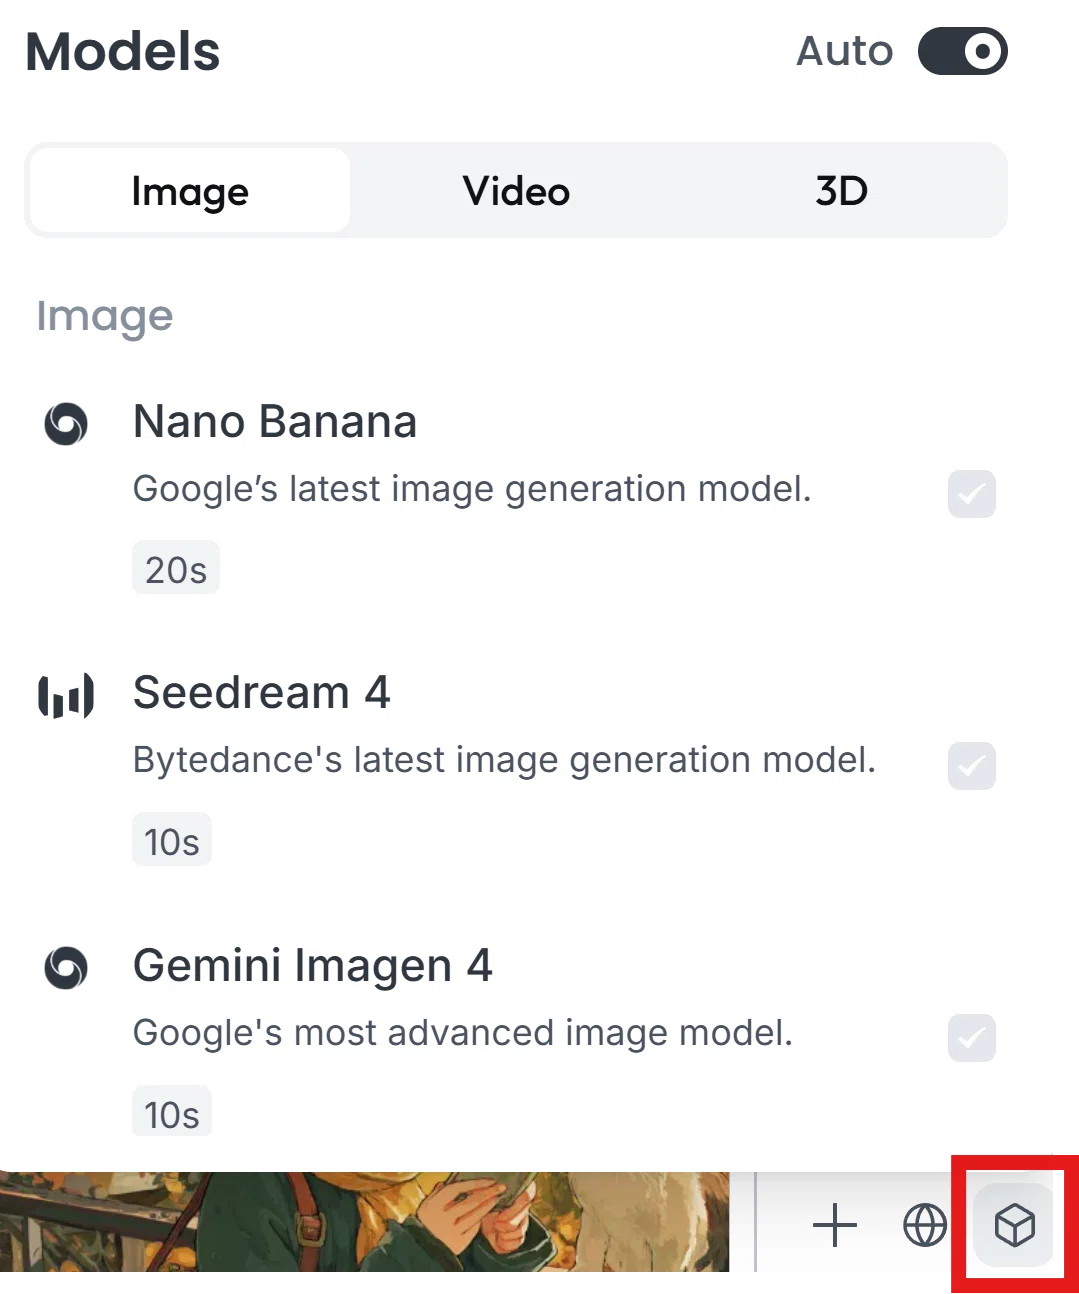Click the Gemini Imagen 4 logo icon
The width and height of the screenshot is (1079, 1294).
coord(66,967)
